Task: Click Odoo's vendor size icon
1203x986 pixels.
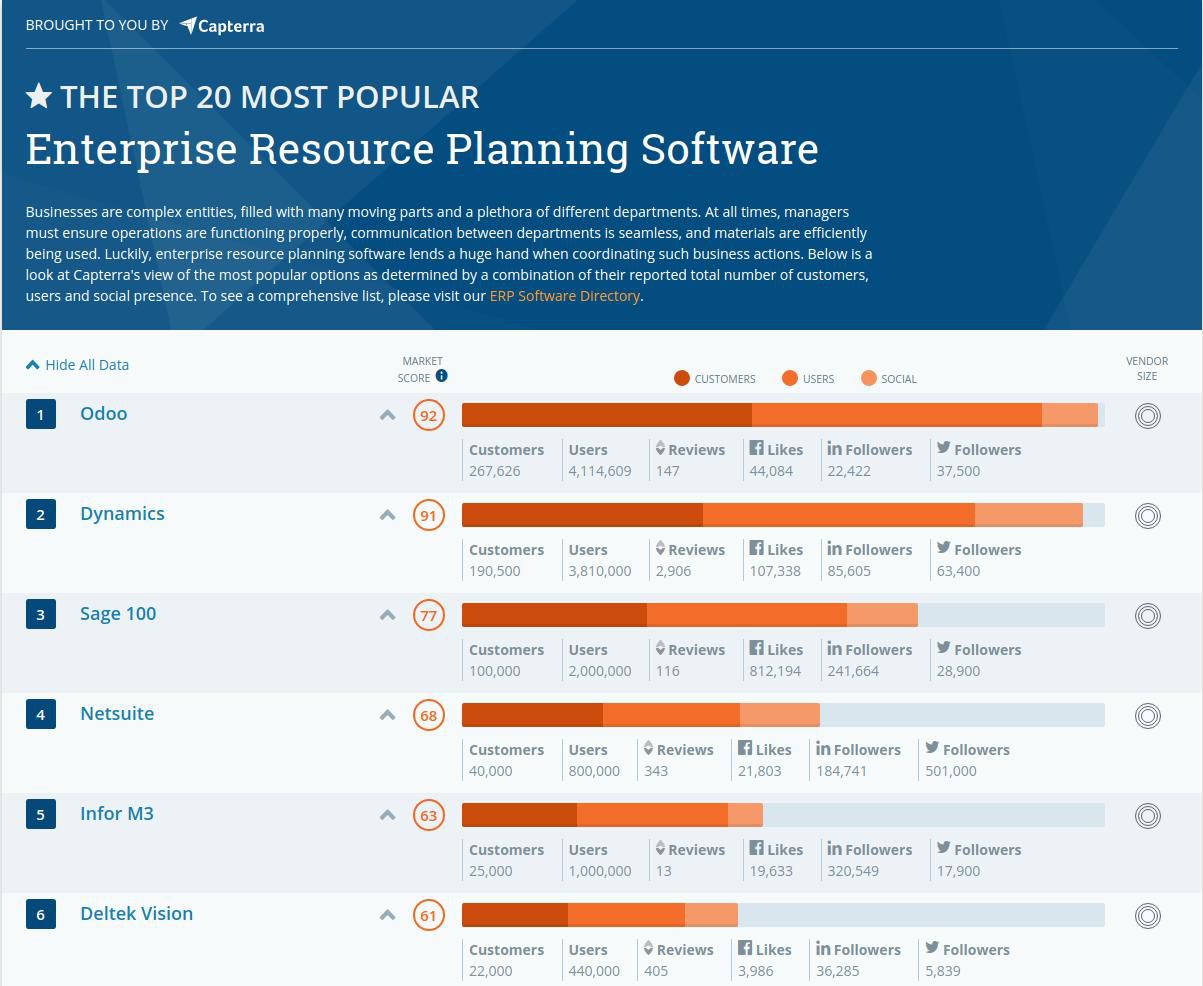Action: [1148, 416]
